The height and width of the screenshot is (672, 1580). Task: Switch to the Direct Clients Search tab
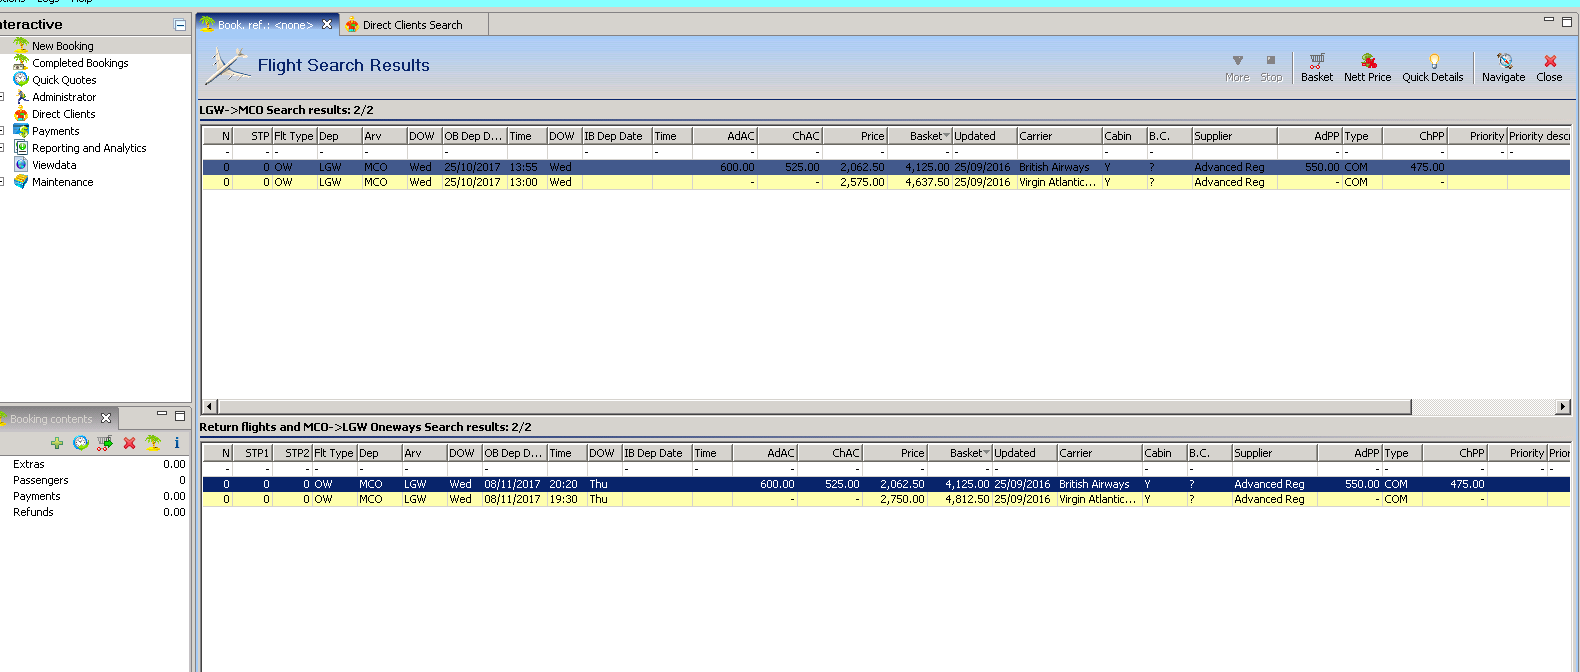[412, 25]
